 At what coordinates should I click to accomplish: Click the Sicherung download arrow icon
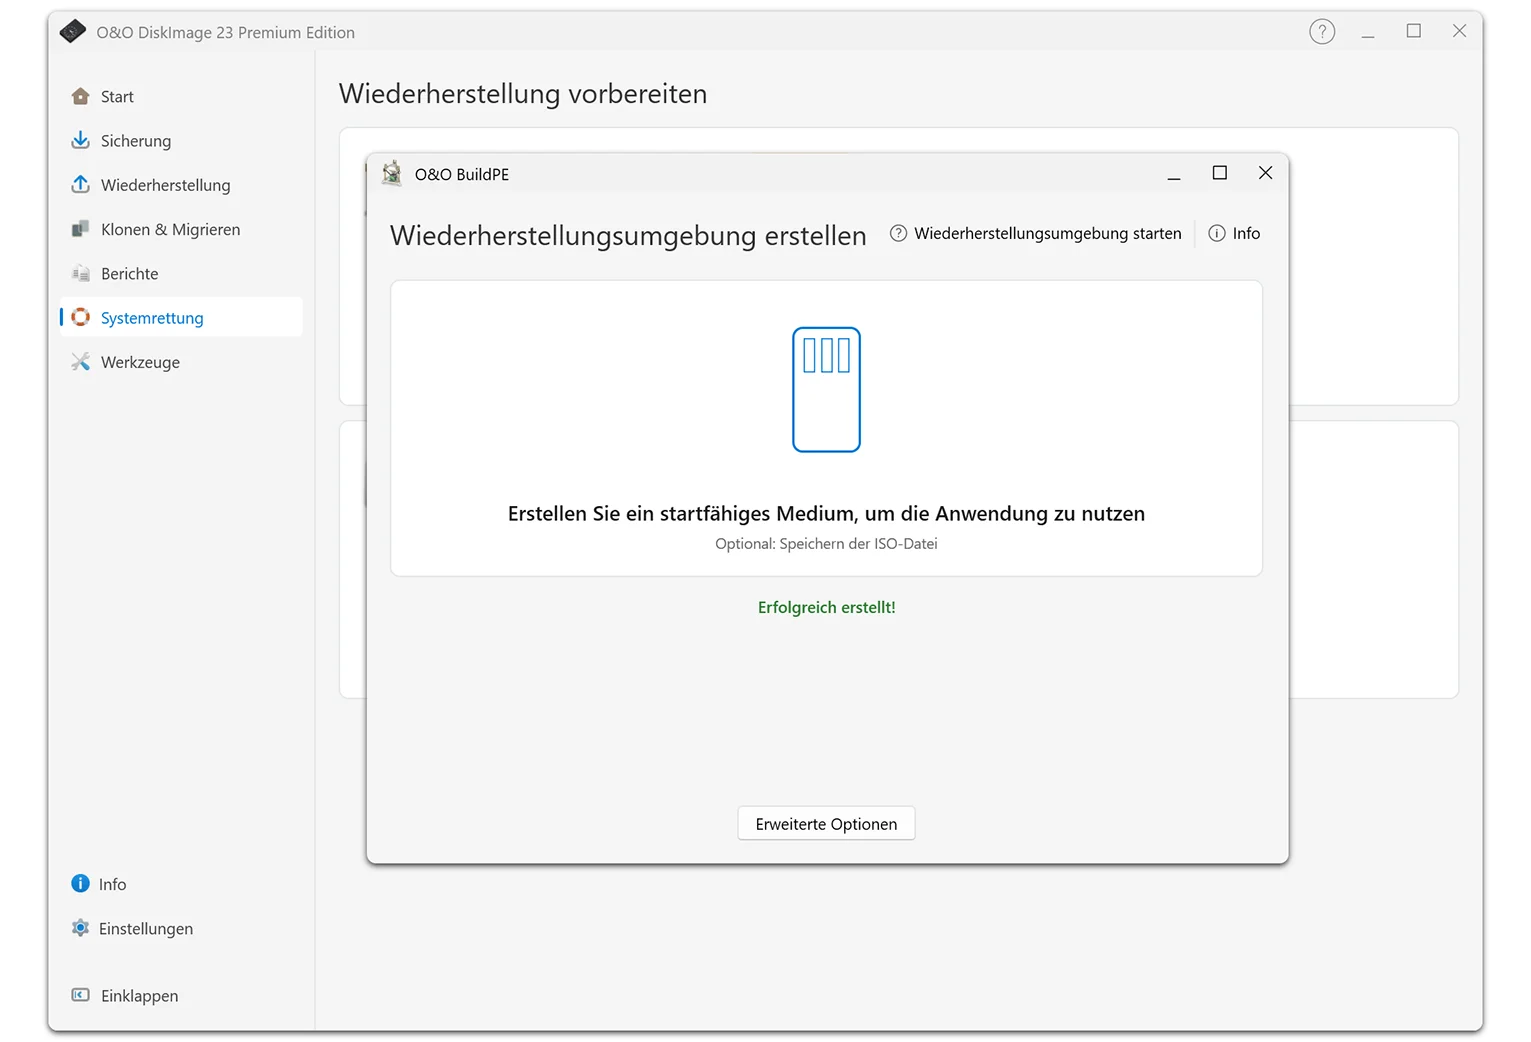(81, 140)
